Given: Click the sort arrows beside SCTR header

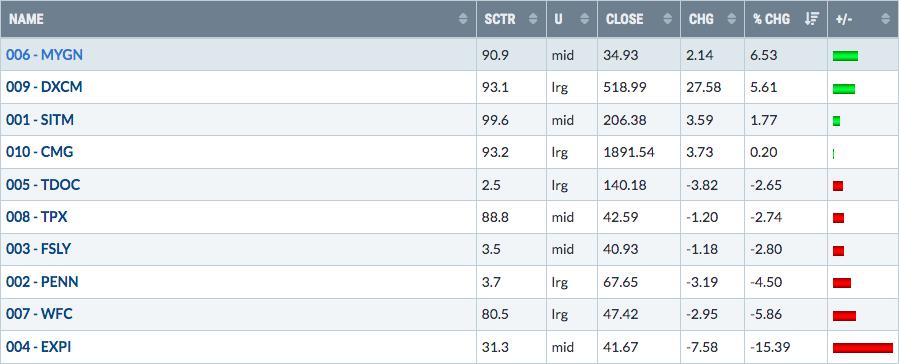Looking at the screenshot, I should [x=533, y=19].
